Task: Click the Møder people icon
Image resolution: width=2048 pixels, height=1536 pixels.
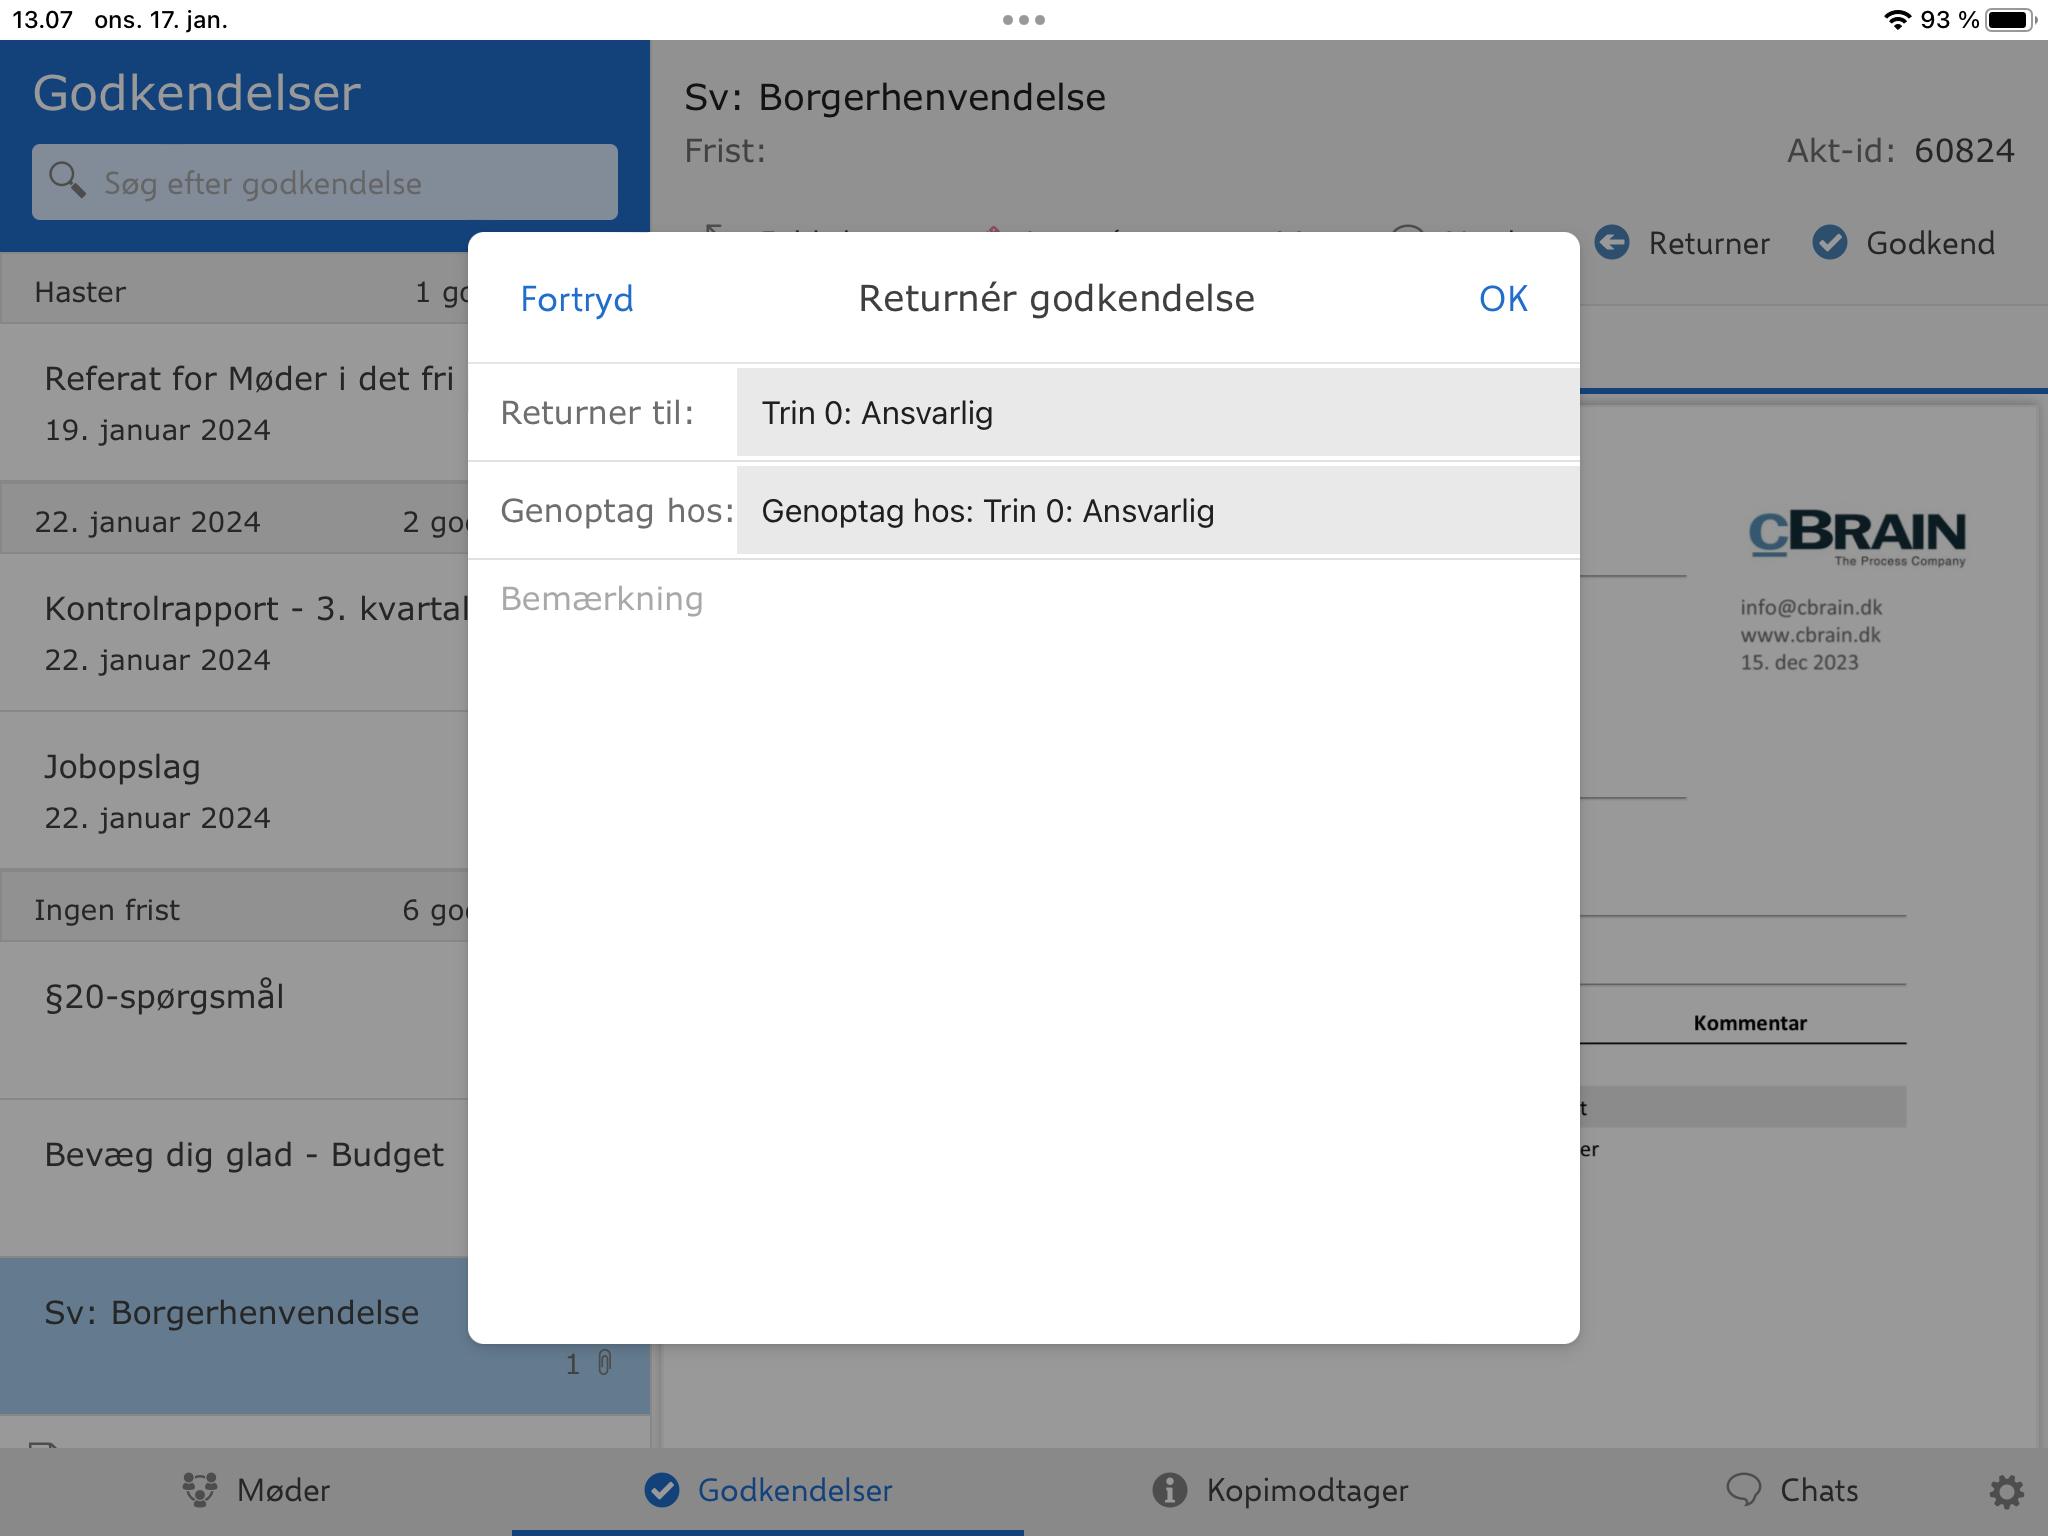Action: click(x=200, y=1490)
